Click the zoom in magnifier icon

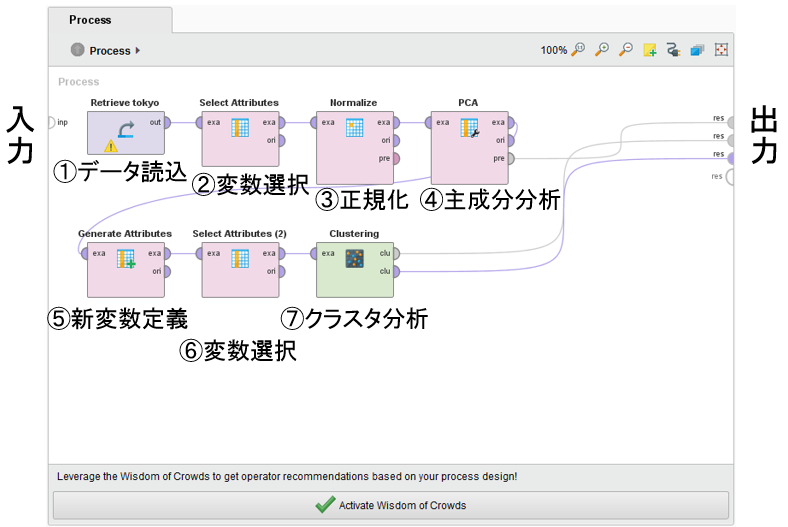(x=602, y=49)
